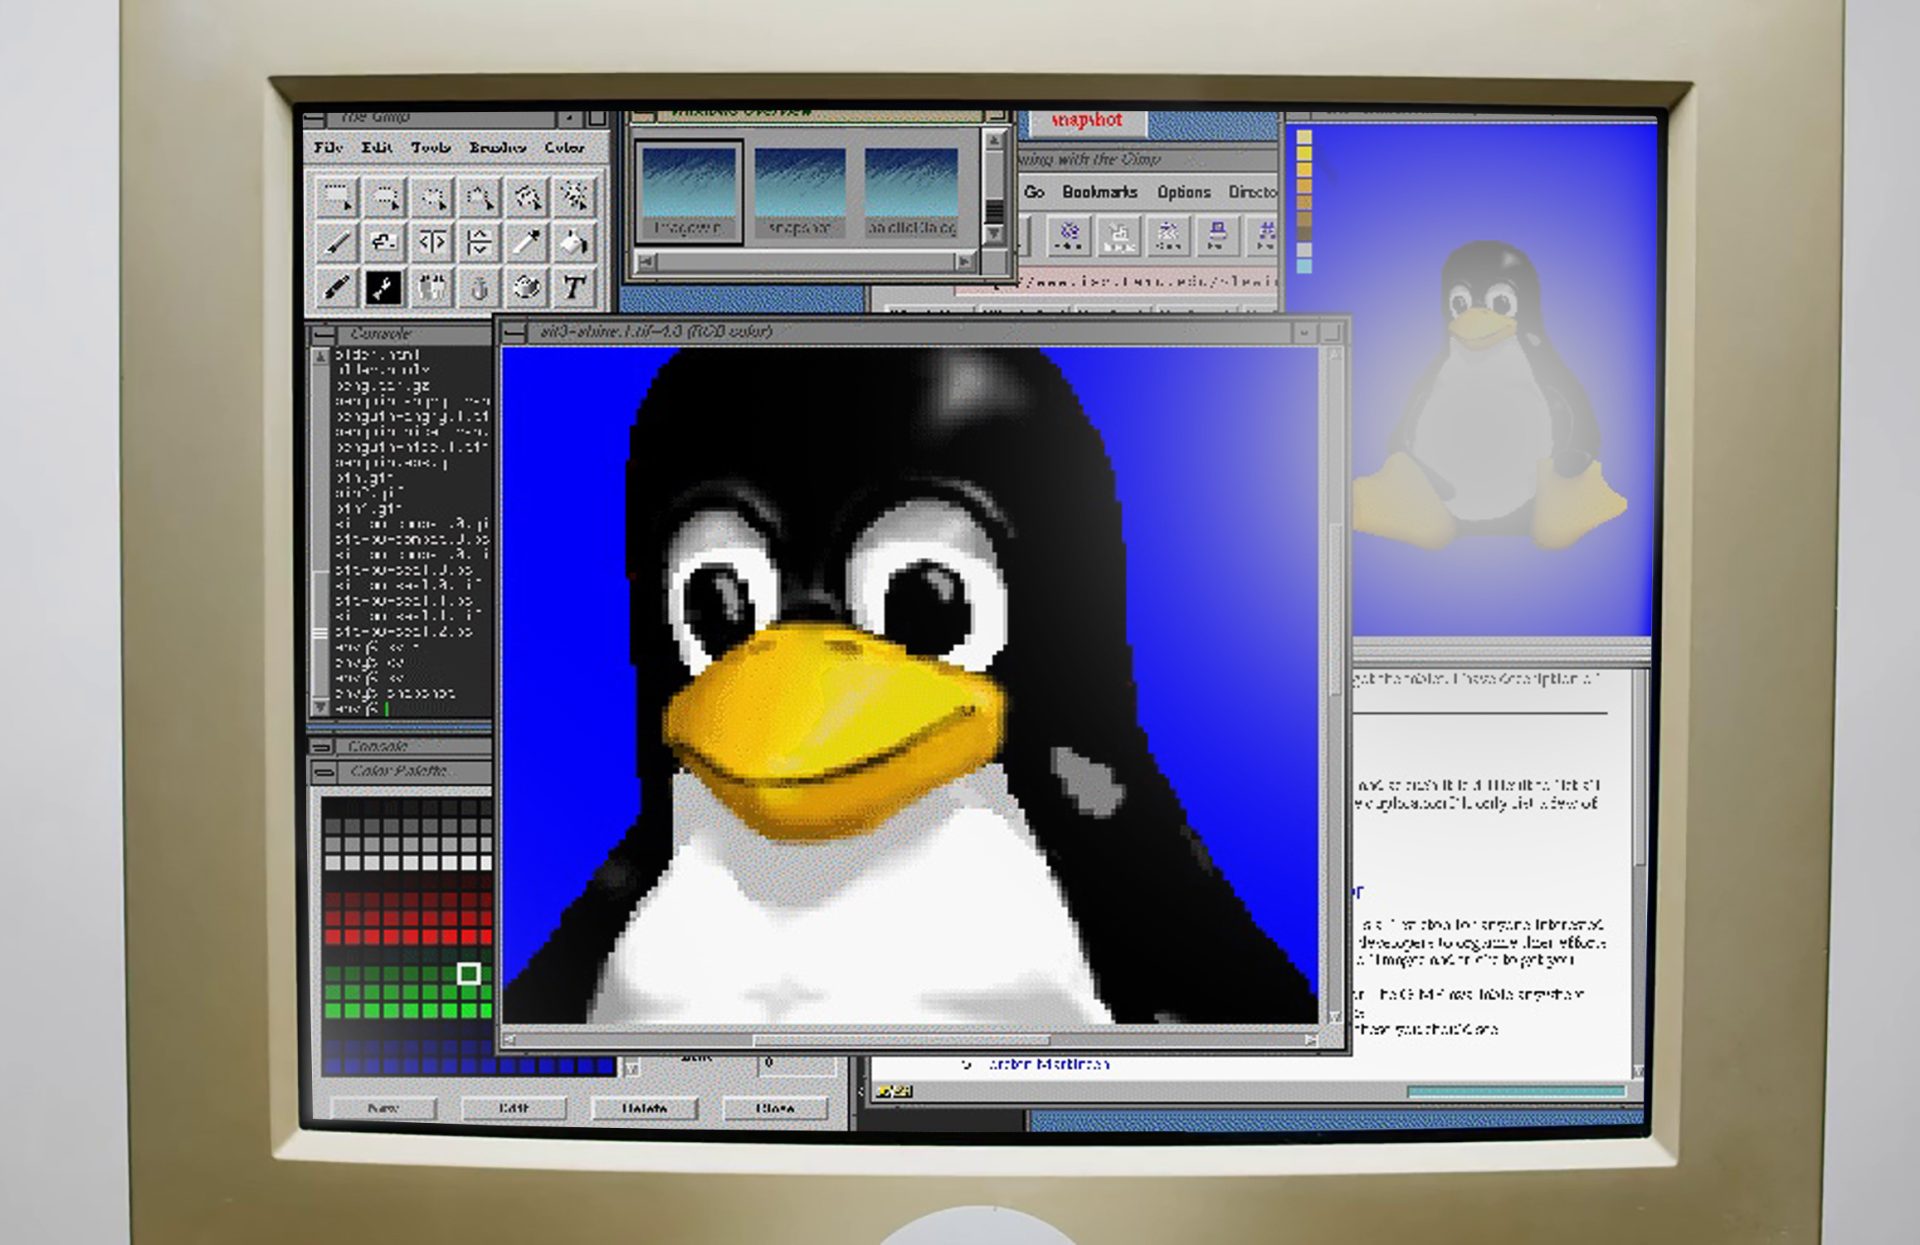The height and width of the screenshot is (1245, 1920).
Task: Click the first browser toolbar icon
Action: 1068,236
